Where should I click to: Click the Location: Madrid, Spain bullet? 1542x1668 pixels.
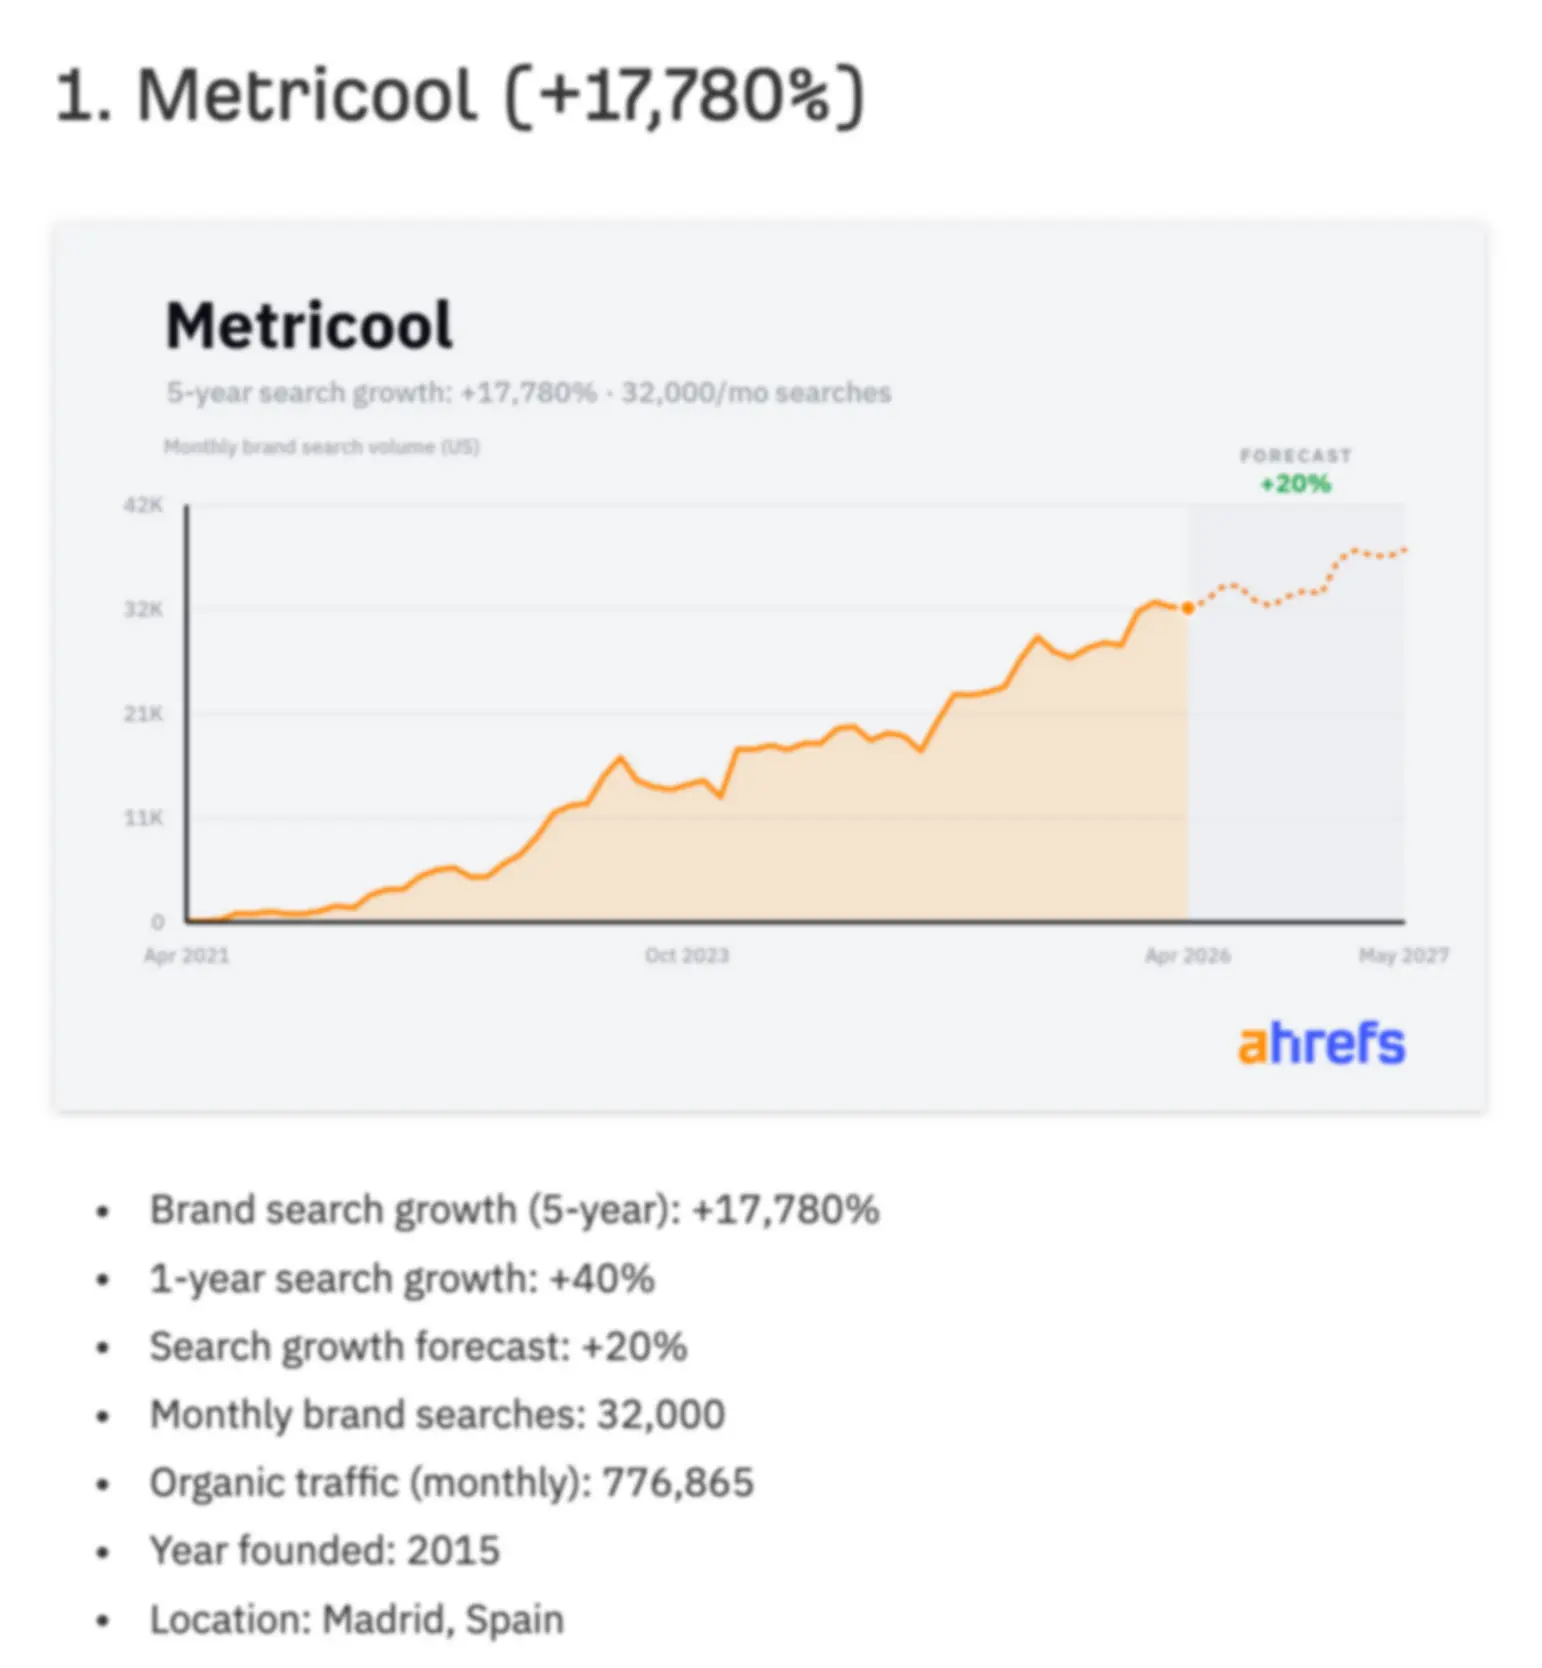point(357,1620)
